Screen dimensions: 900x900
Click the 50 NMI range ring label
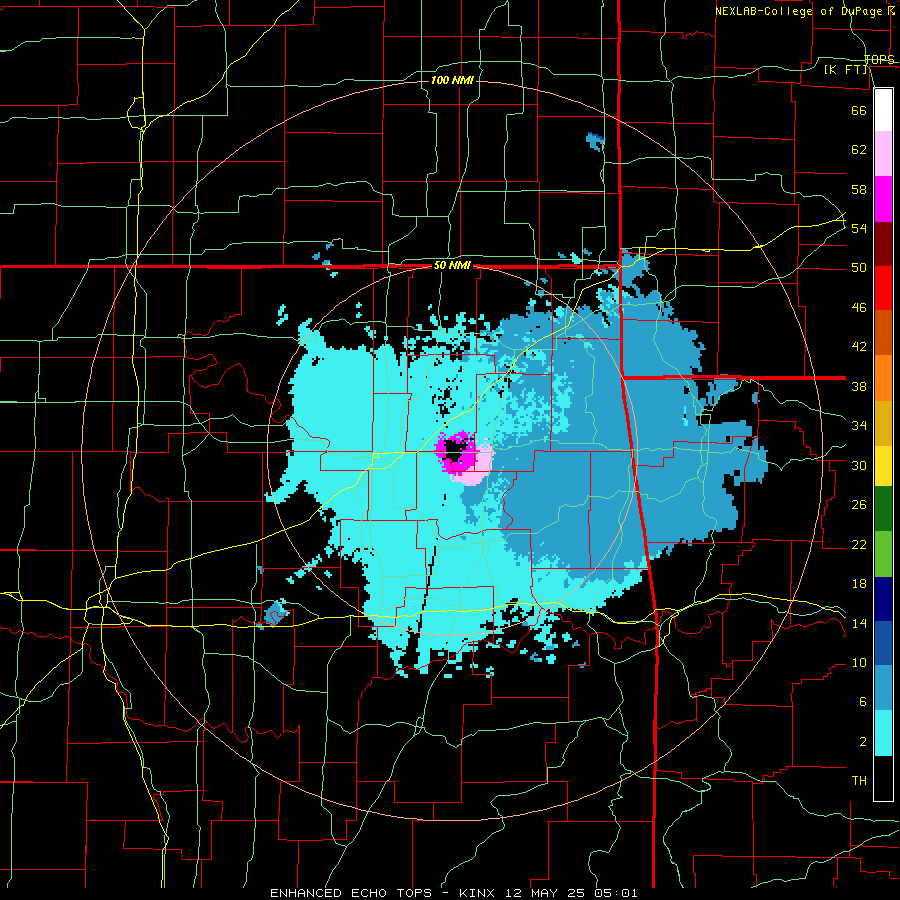(x=452, y=265)
